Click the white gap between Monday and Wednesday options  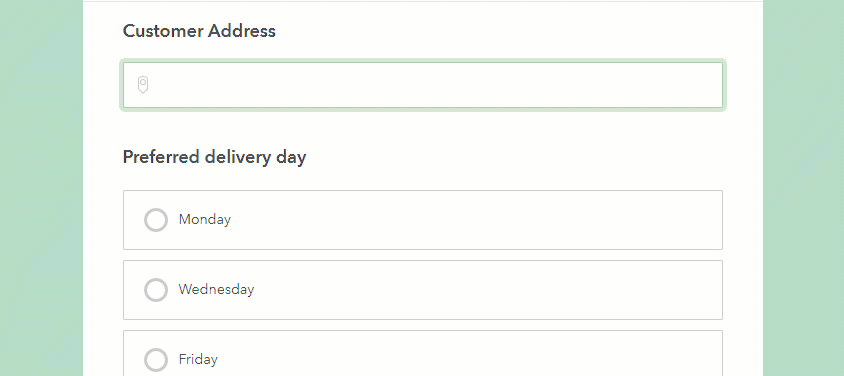tap(423, 255)
